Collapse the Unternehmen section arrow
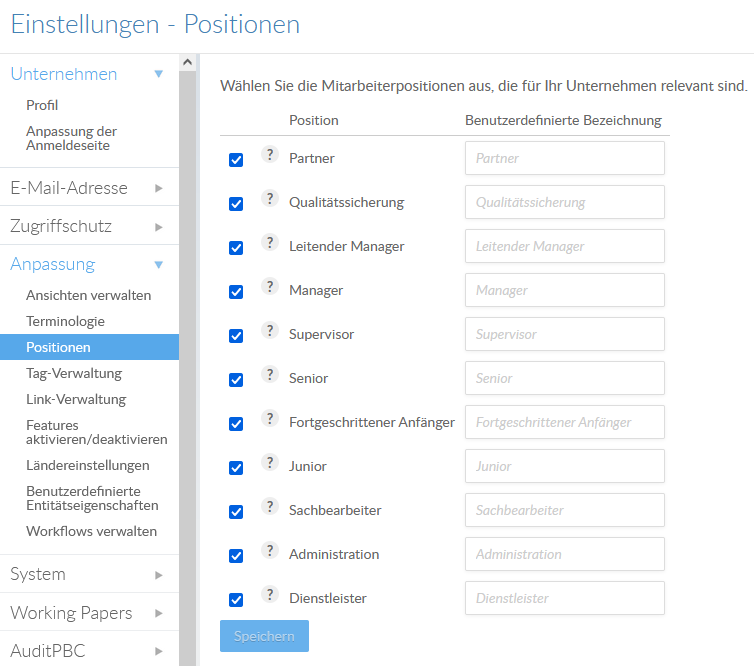The image size is (754, 666). pyautogui.click(x=159, y=74)
